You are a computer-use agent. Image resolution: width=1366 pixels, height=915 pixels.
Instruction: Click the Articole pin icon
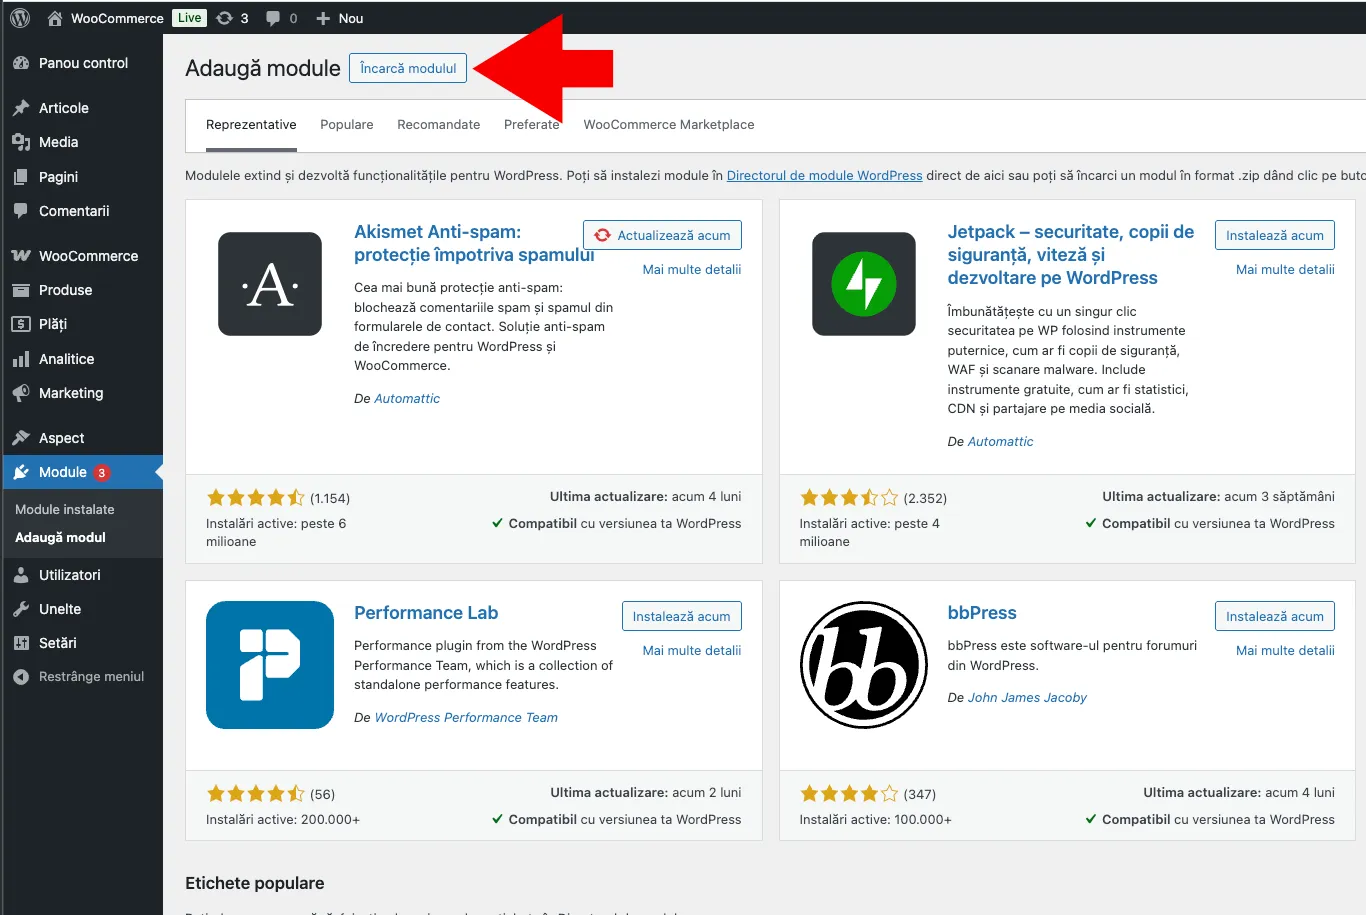(21, 108)
